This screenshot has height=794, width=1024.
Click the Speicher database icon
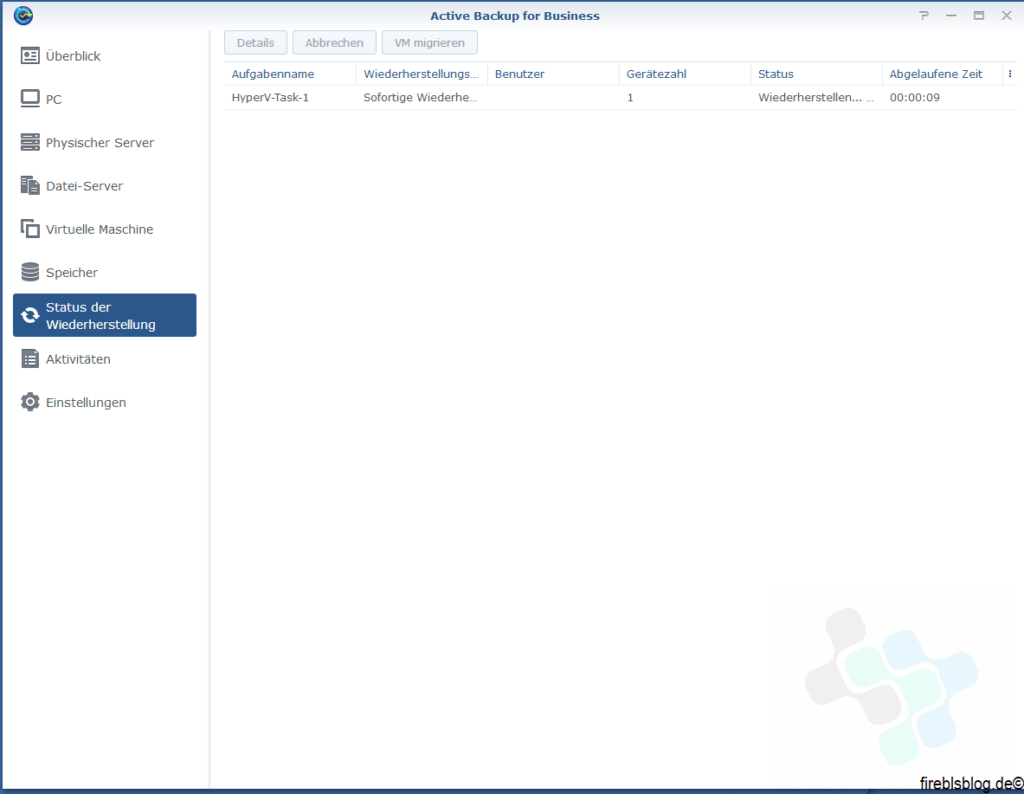point(30,272)
